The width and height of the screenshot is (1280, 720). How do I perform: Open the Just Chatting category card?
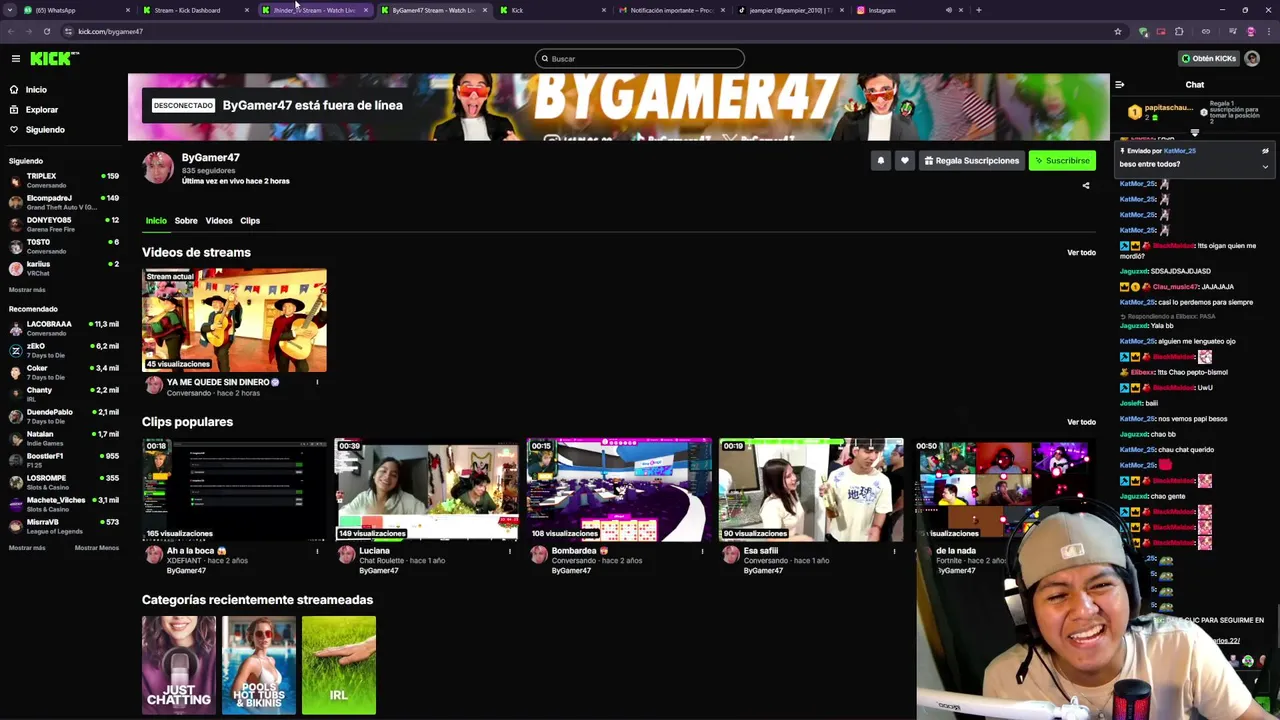(x=179, y=665)
